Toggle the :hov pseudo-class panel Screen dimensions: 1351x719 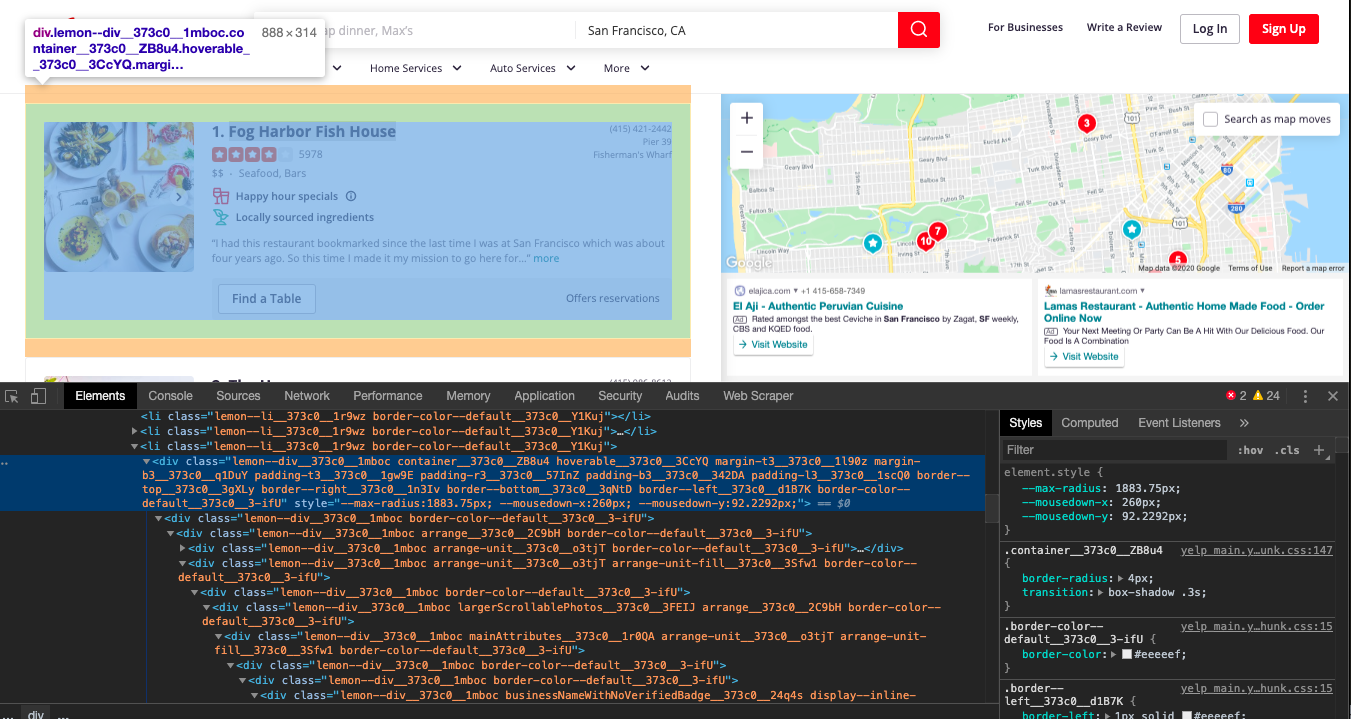tap(1251, 450)
